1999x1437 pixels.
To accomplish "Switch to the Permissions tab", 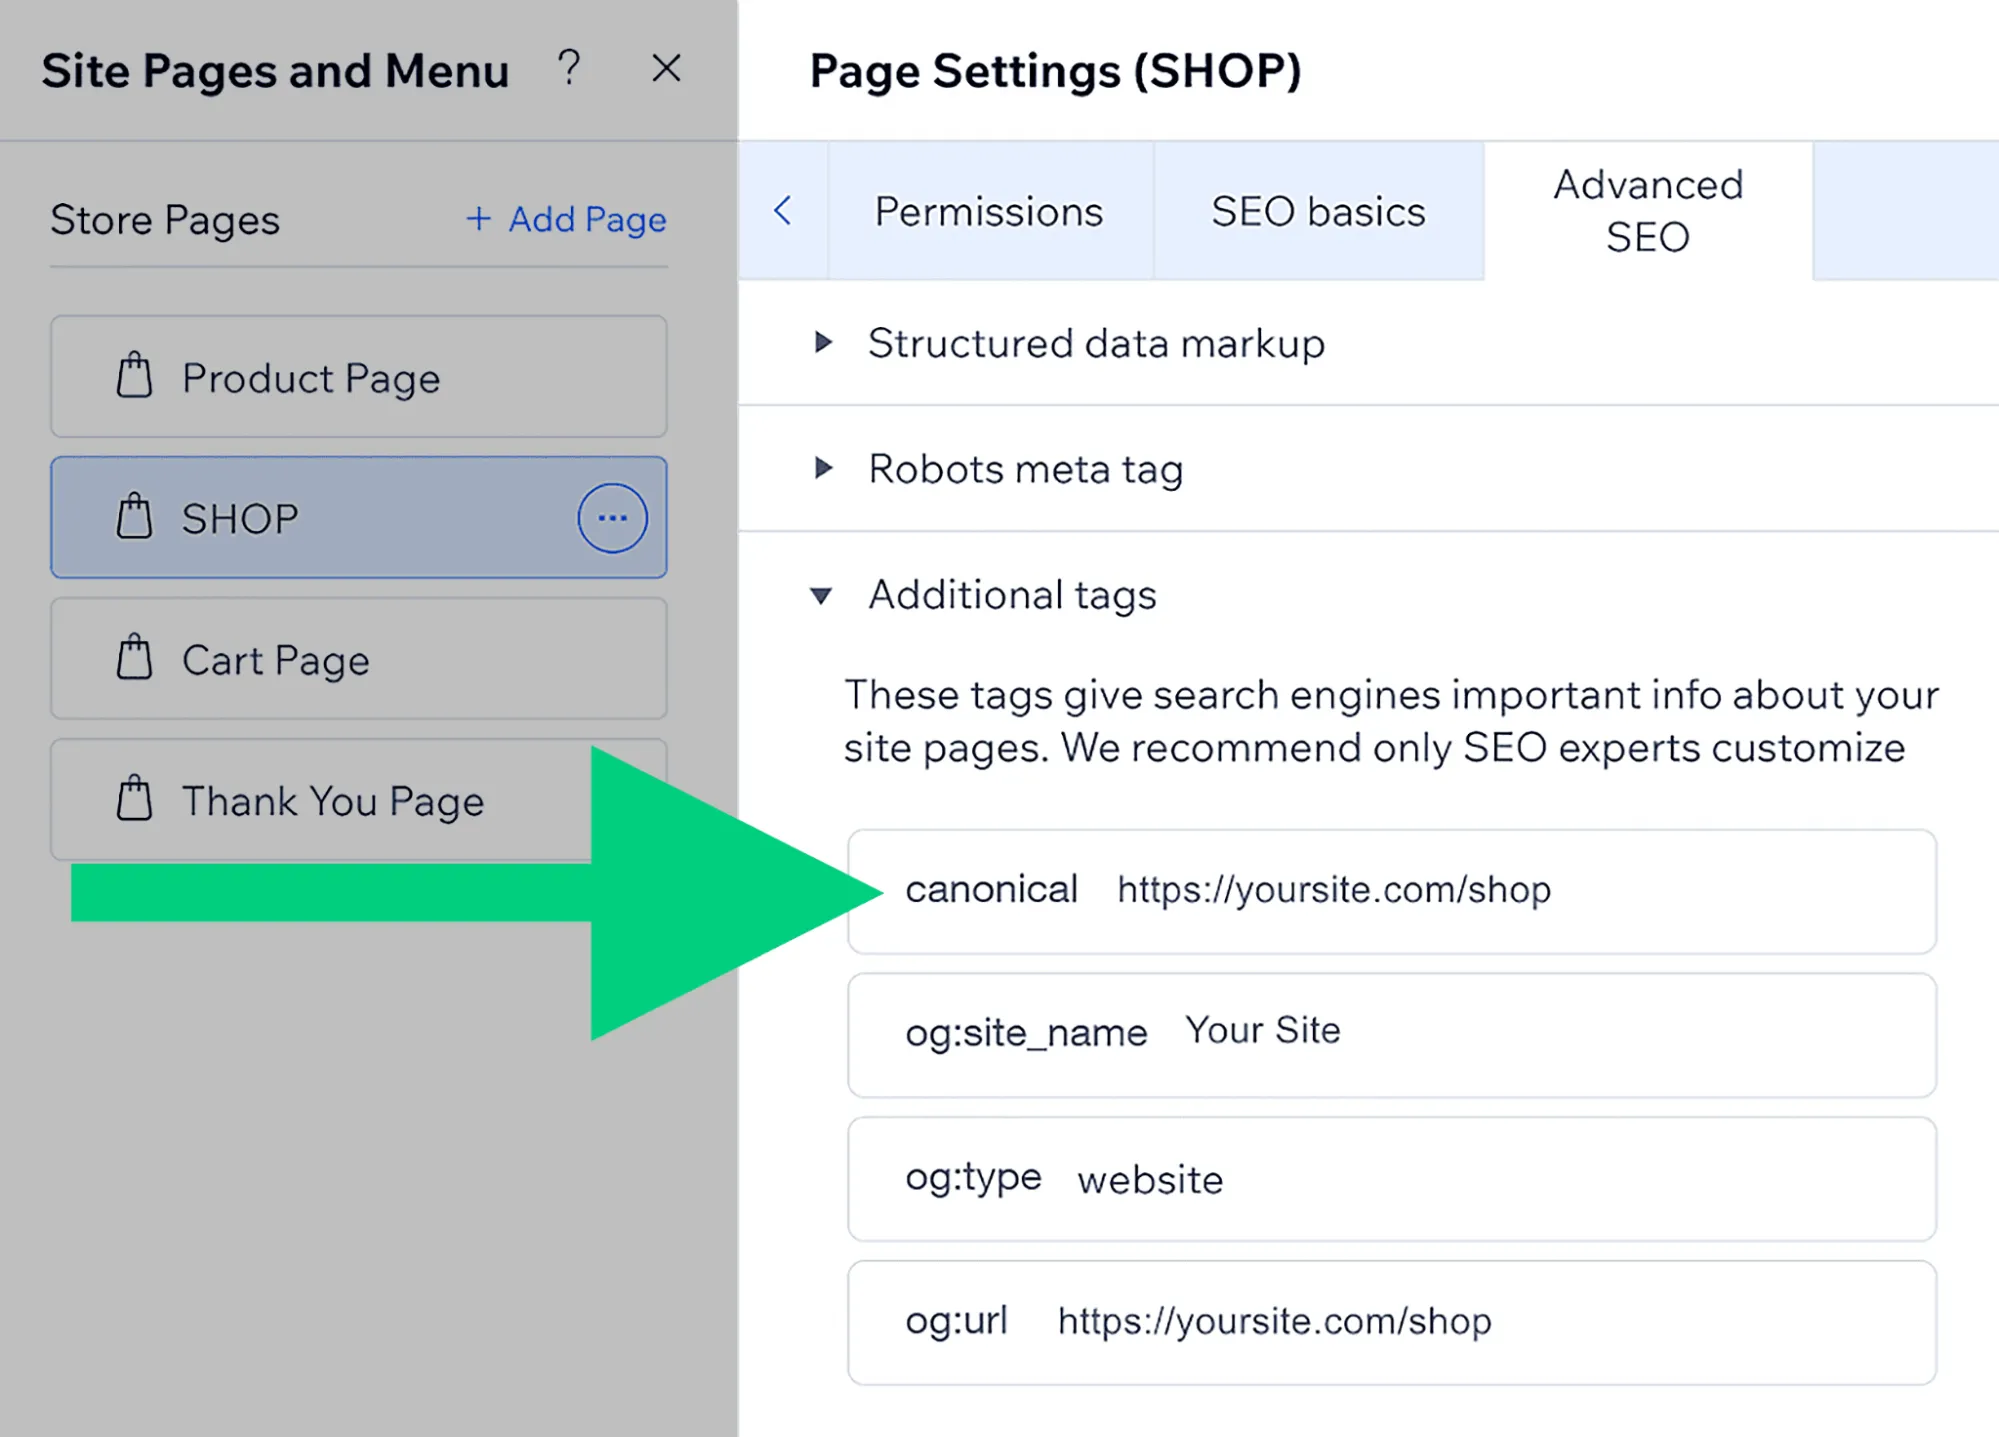I will click(989, 211).
